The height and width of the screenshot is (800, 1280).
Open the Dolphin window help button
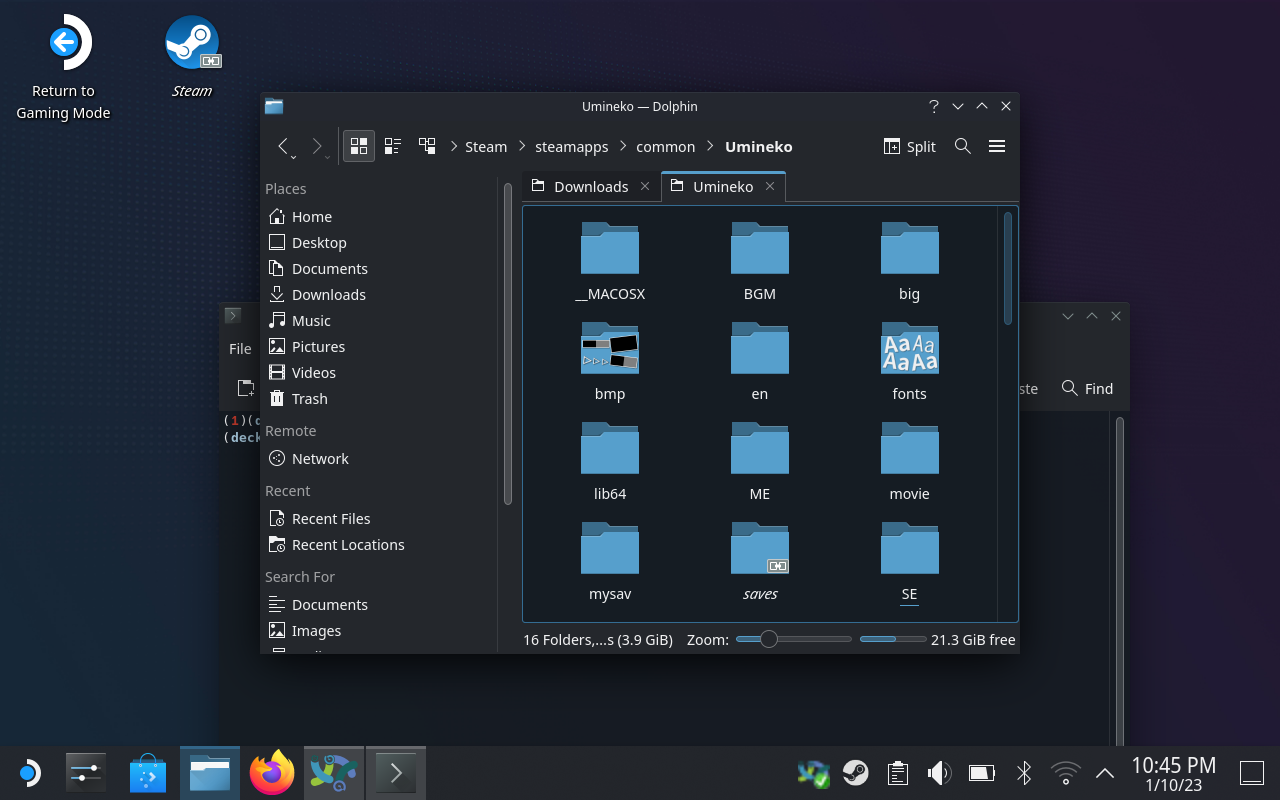pyautogui.click(x=934, y=106)
